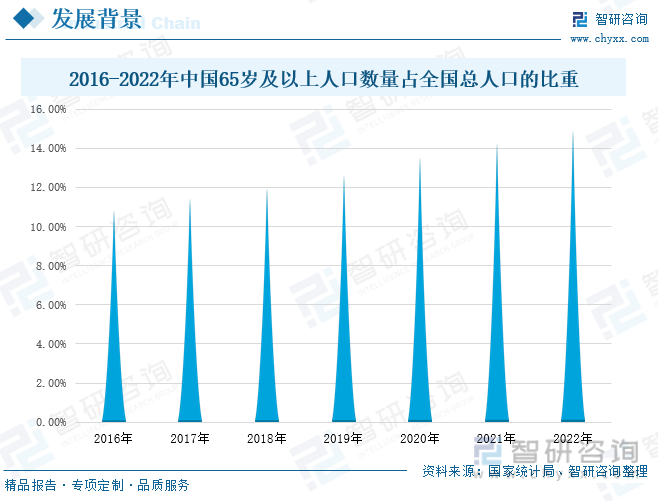This screenshot has height=501, width=658.
Task: Click the 2017年 bar in chart
Action: pos(190,311)
